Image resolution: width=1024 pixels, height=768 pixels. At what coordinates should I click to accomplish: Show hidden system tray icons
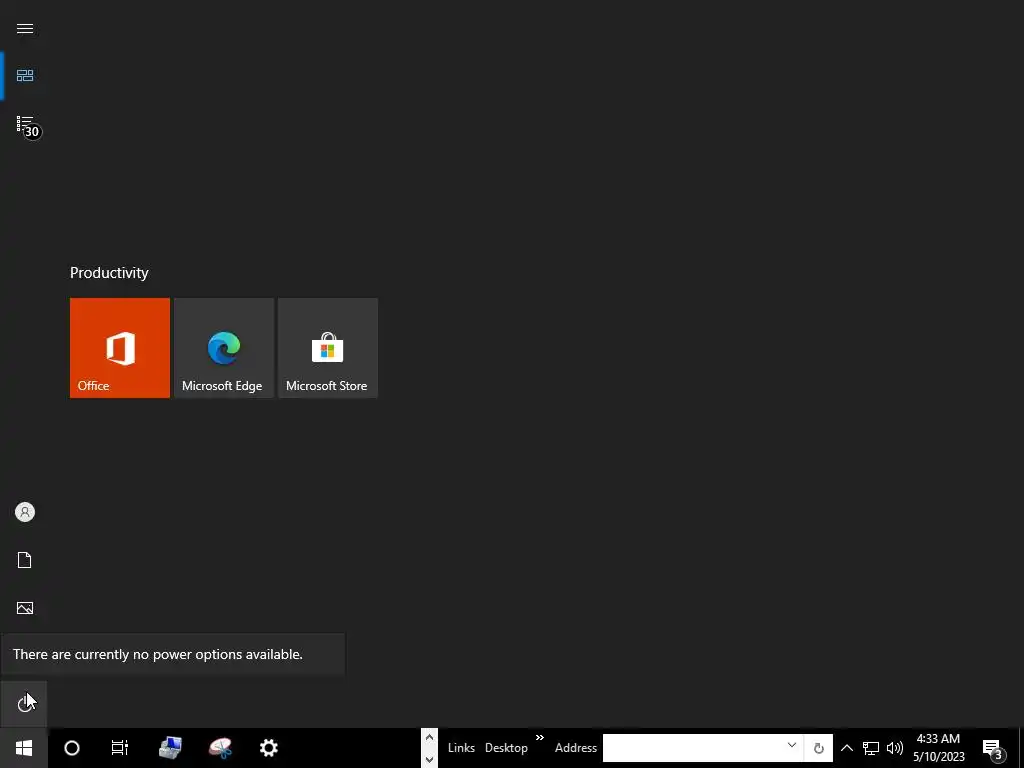point(846,748)
